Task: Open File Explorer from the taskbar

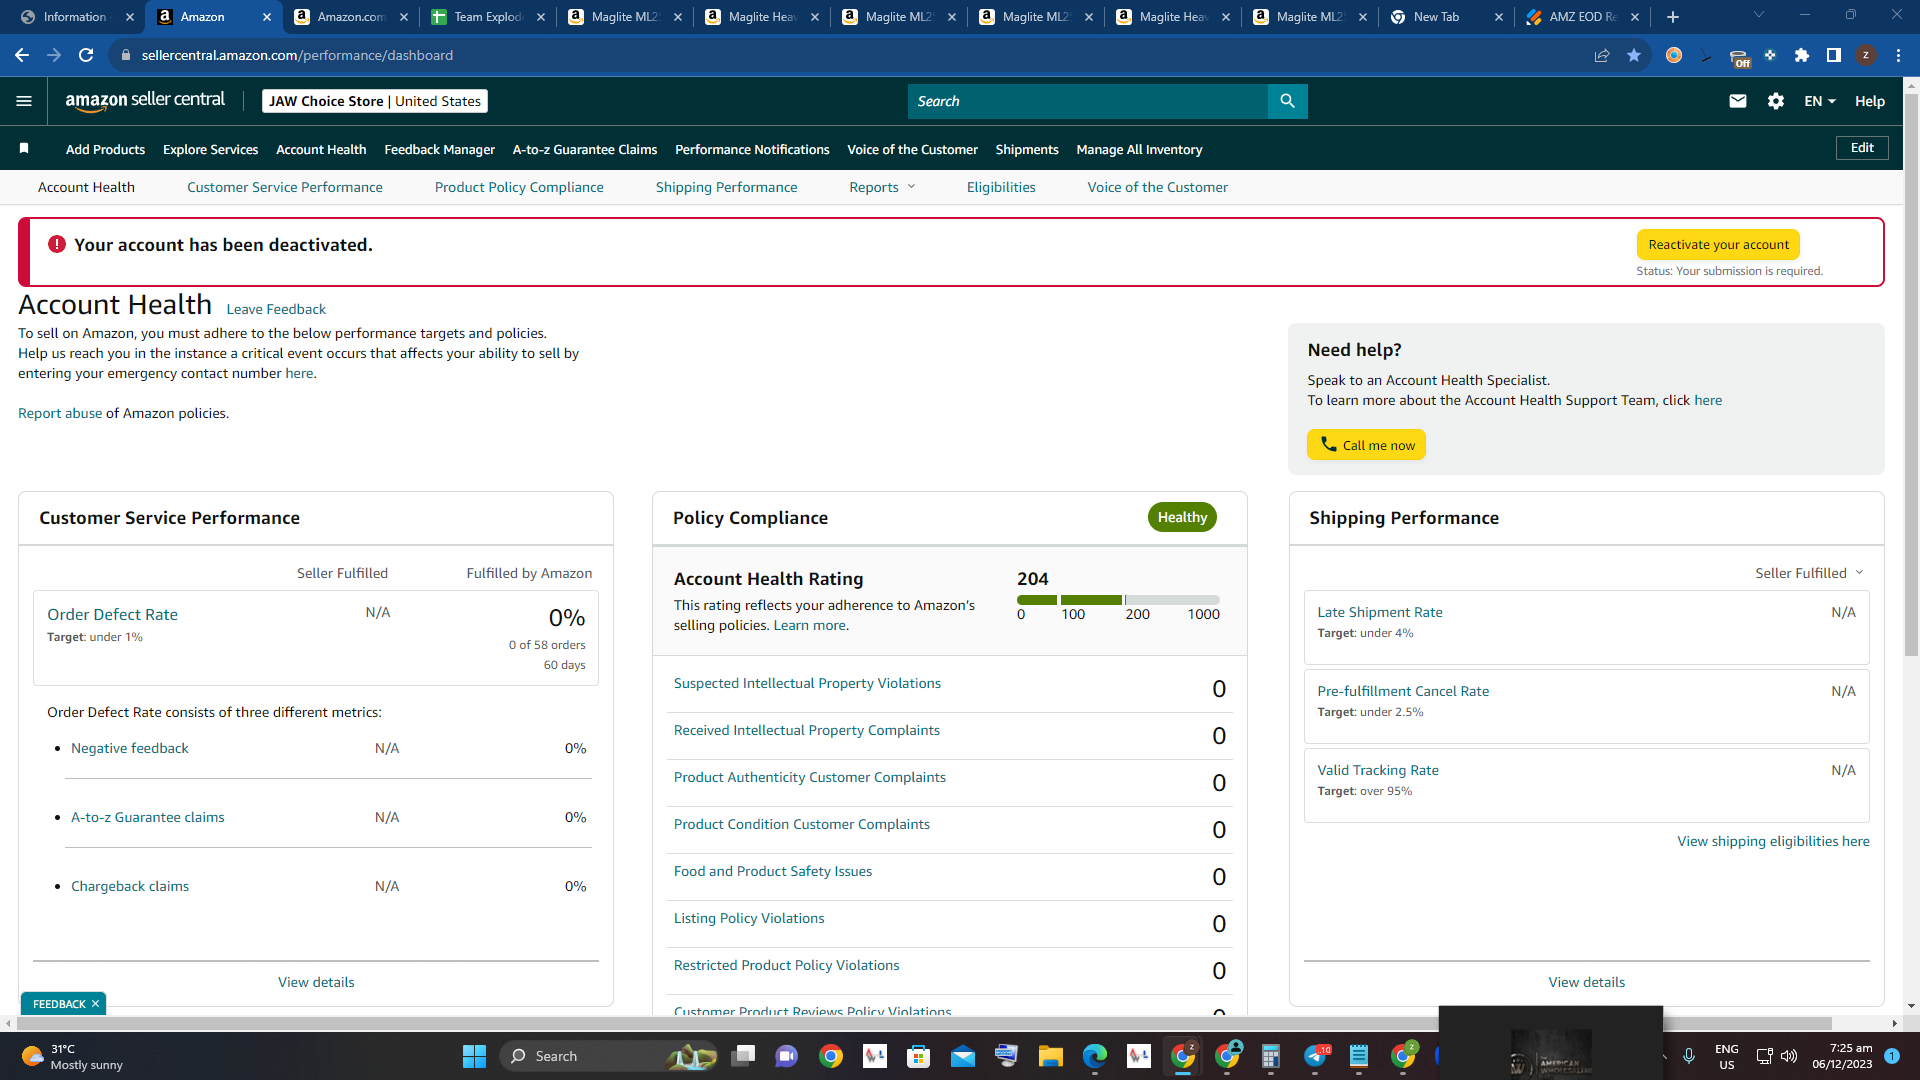Action: (x=1050, y=1056)
